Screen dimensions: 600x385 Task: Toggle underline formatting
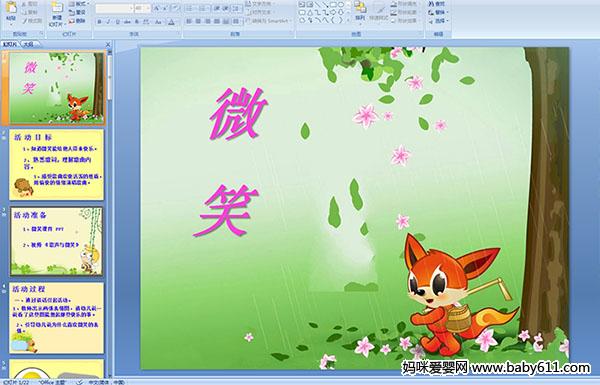click(x=117, y=22)
